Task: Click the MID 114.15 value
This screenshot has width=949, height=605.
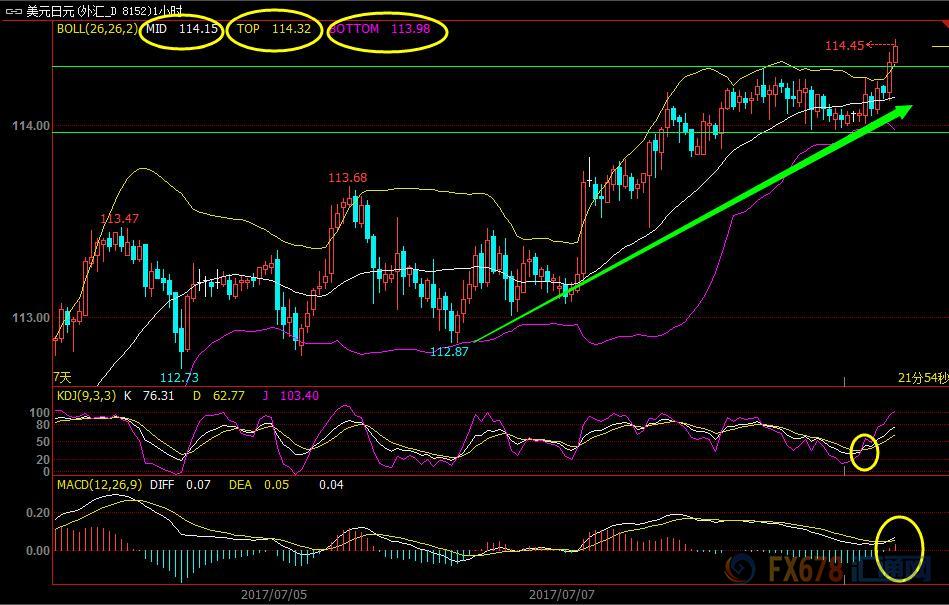Action: click(x=183, y=29)
